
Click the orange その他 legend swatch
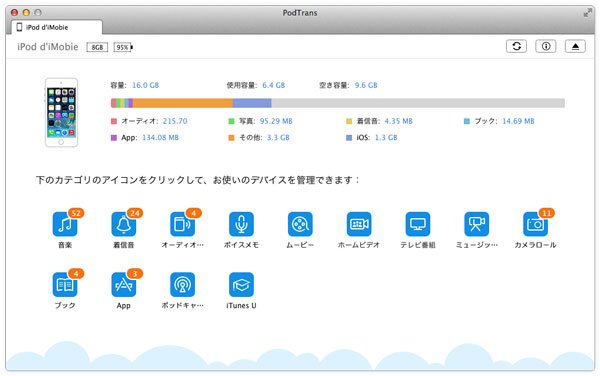click(231, 138)
